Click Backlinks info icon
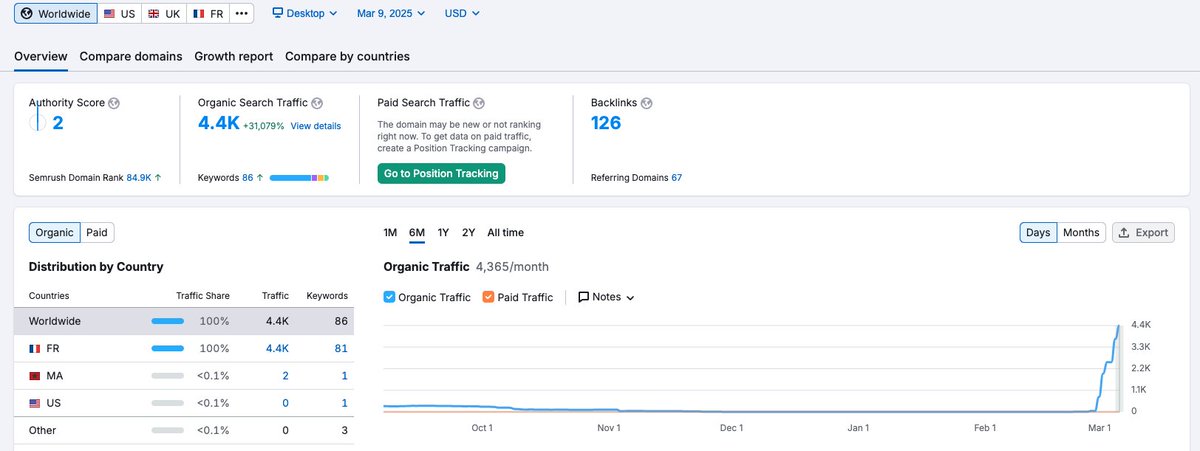Screen dimensions: 1200x451 646,103
